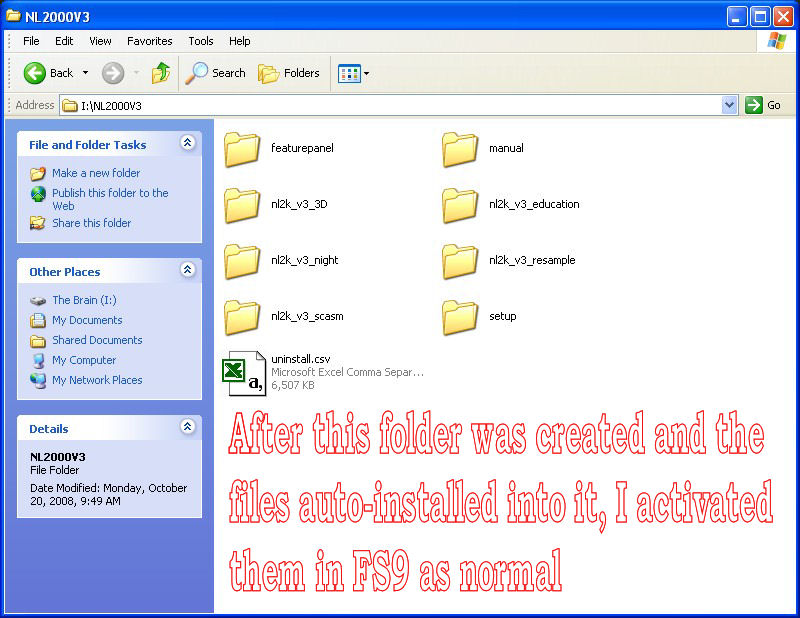Select the nl2k_v3_scasm folder icon

(x=242, y=317)
